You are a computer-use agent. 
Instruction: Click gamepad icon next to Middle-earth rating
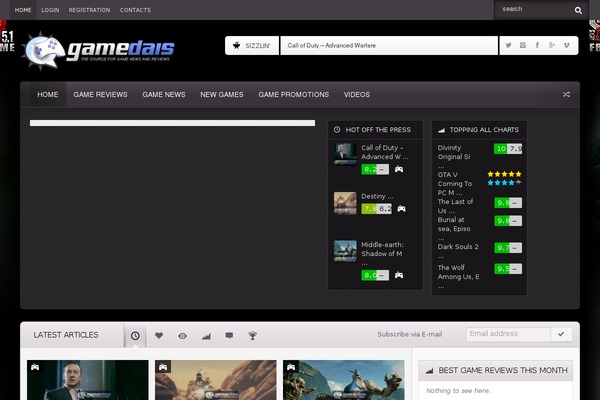tap(399, 275)
